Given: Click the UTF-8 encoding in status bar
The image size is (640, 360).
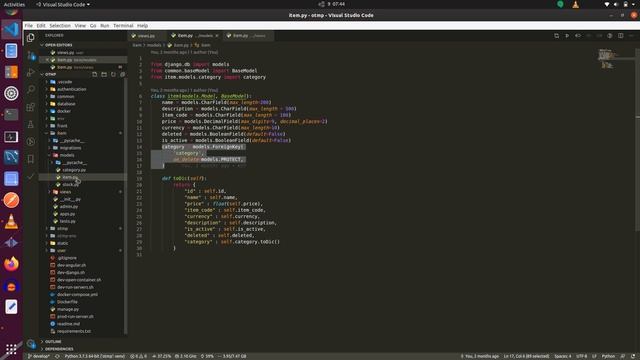Looking at the screenshot, I should [x=581, y=356].
